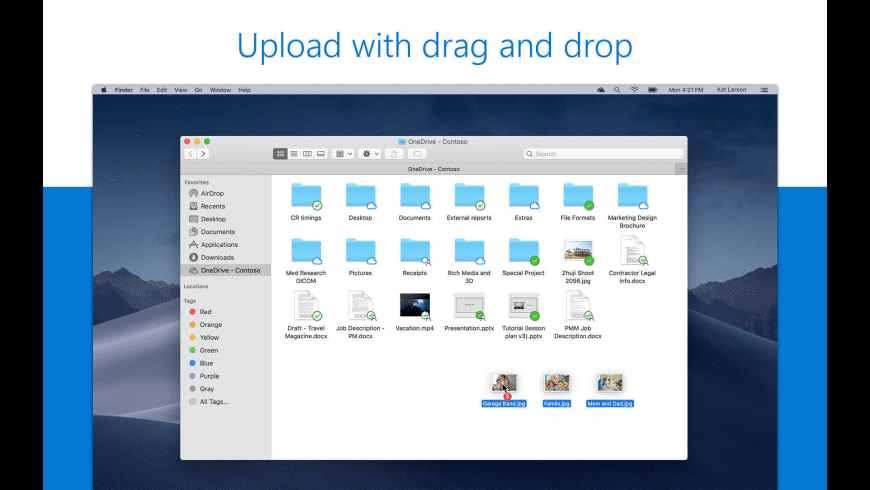Switch to gallery view in toolbar
Image resolution: width=870 pixels, height=490 pixels.
coord(321,154)
